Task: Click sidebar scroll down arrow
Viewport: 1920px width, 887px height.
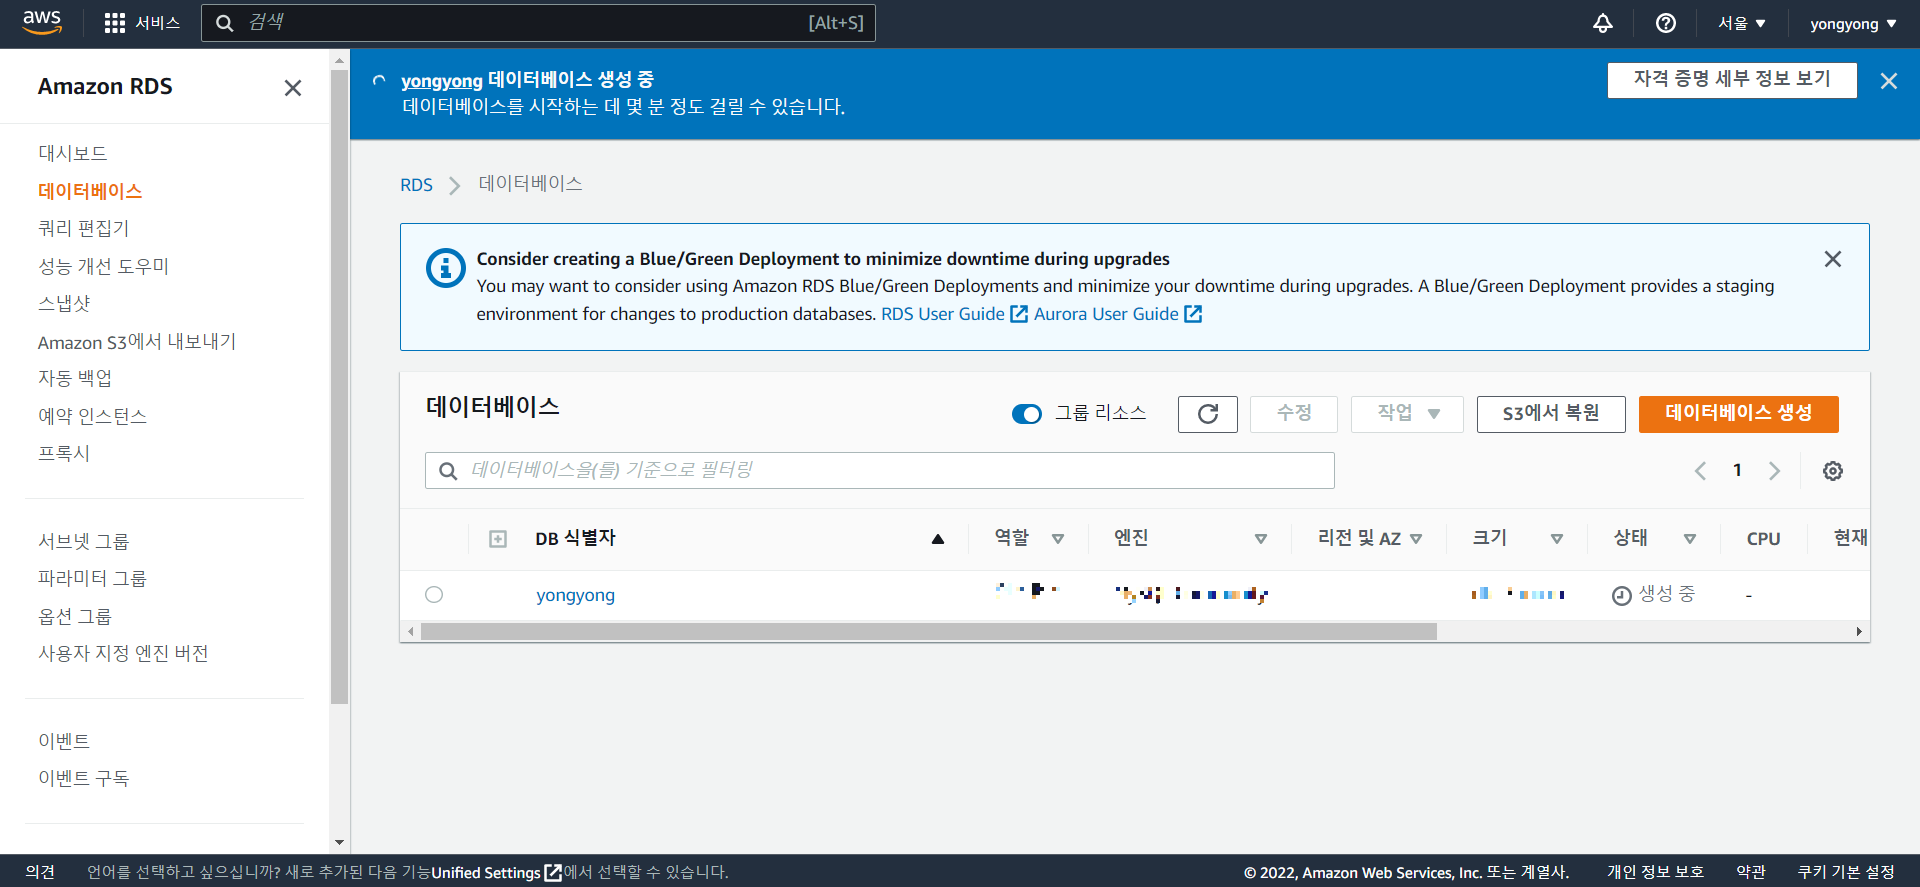Action: (x=340, y=843)
